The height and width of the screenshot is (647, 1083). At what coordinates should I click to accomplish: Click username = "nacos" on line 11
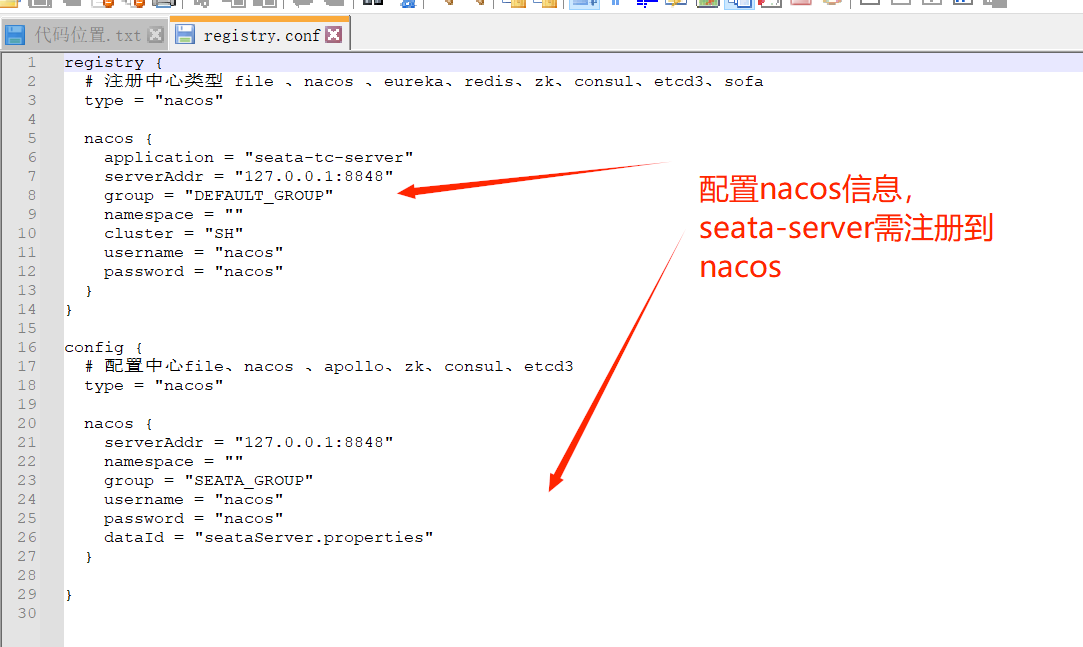[193, 253]
